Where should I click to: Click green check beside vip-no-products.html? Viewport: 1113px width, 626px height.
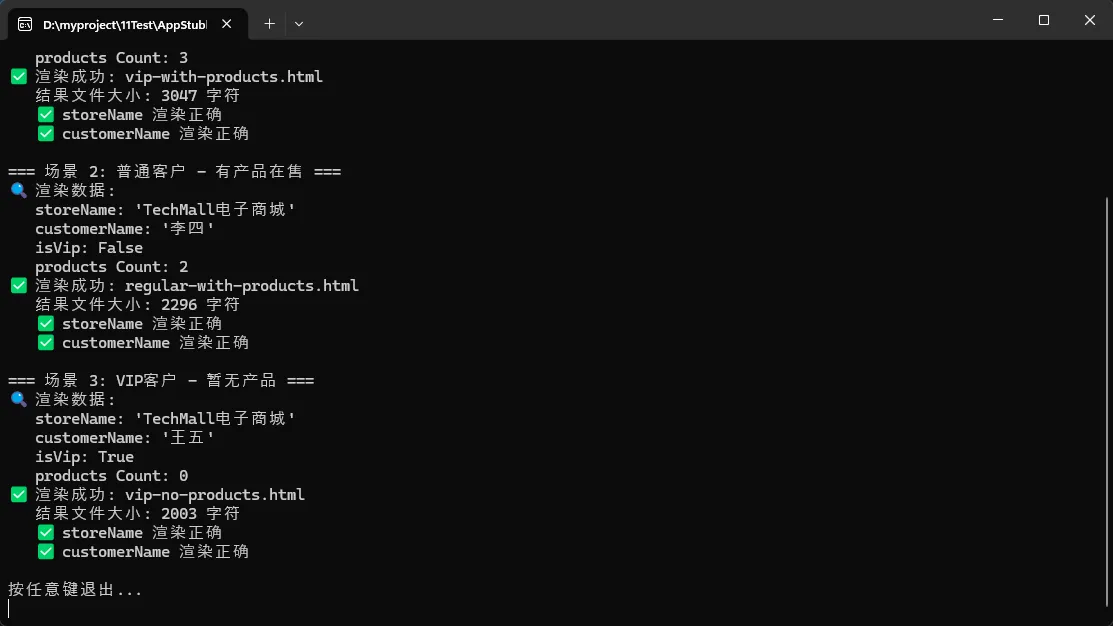pyautogui.click(x=18, y=495)
